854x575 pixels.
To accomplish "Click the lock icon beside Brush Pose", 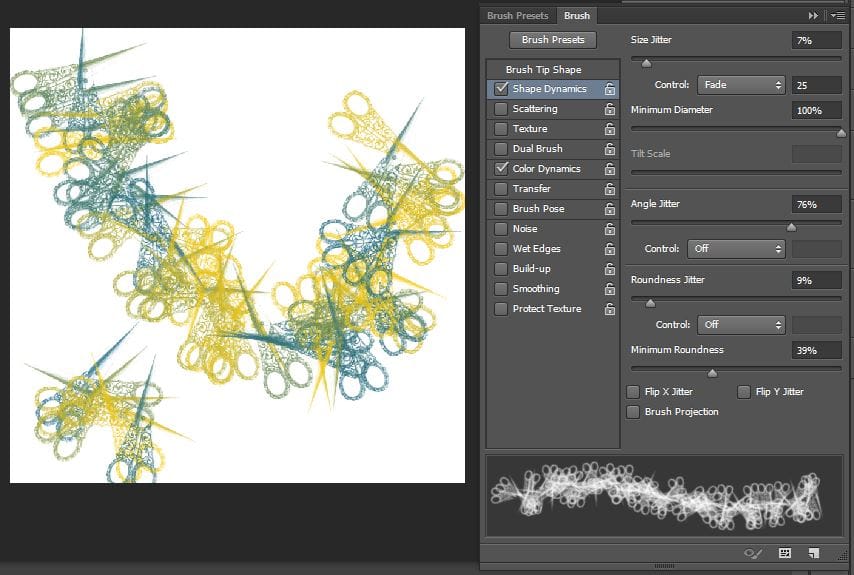I will point(609,209).
